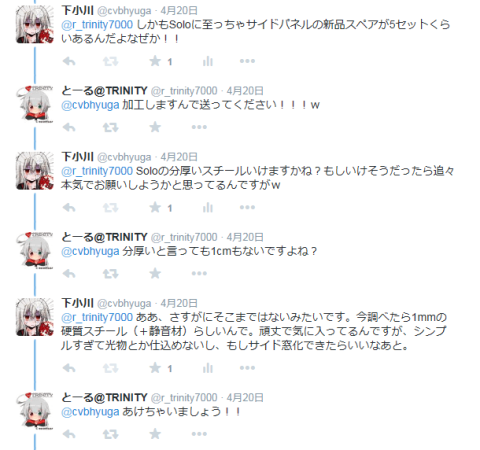The width and height of the screenshot is (480, 450).
Task: Open the 4月20日 timestamp of the 1cm tweet
Action: coord(245,237)
